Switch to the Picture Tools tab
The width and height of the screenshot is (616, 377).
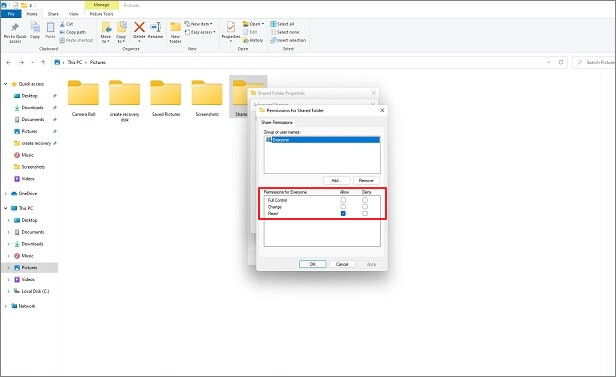(101, 14)
